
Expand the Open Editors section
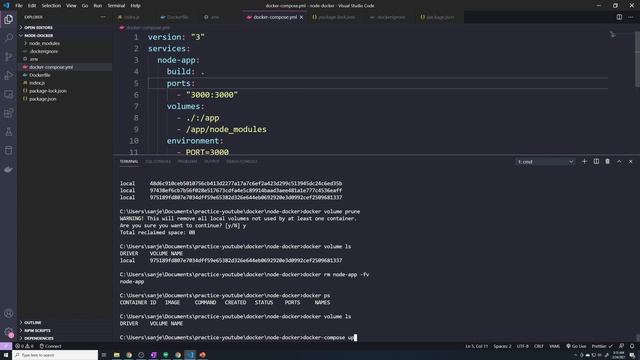pos(38,27)
